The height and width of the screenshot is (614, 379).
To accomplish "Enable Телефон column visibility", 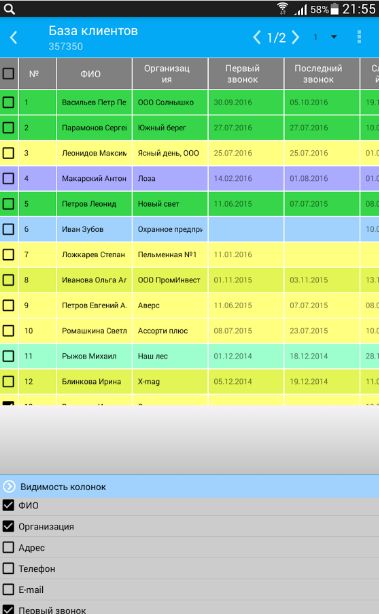I will (8, 569).
